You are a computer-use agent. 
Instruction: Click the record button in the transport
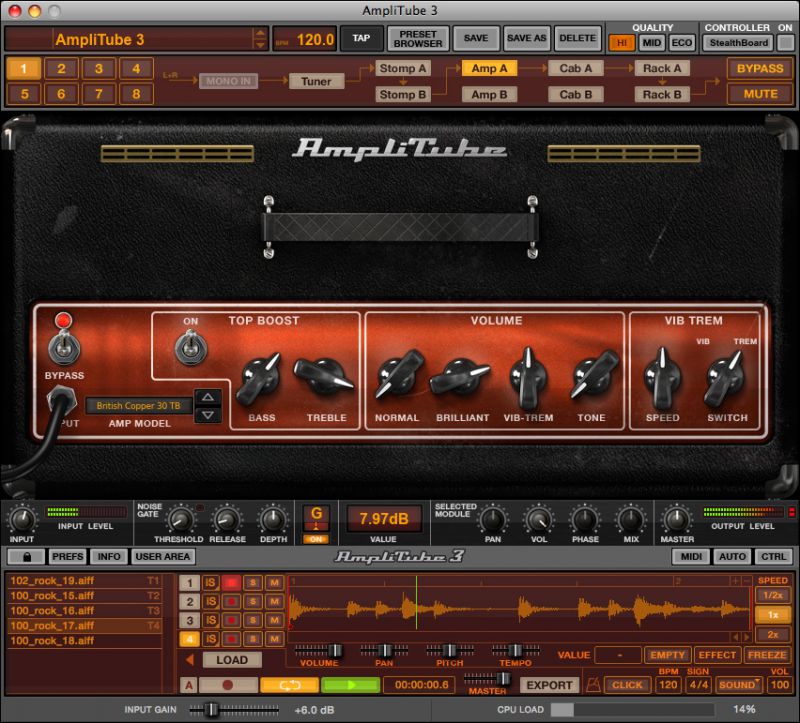point(228,685)
